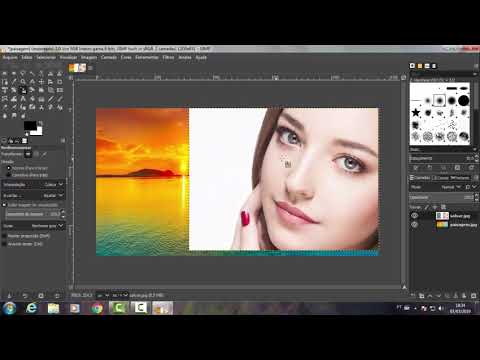The height and width of the screenshot is (360, 480).
Task: Reset tool options to defaults
Action: tap(57, 295)
